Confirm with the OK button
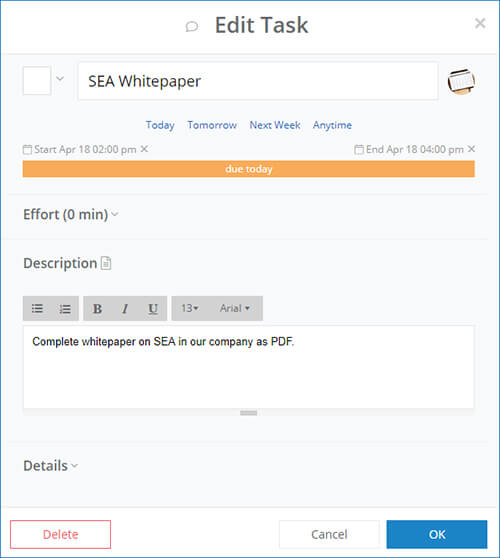 [437, 534]
